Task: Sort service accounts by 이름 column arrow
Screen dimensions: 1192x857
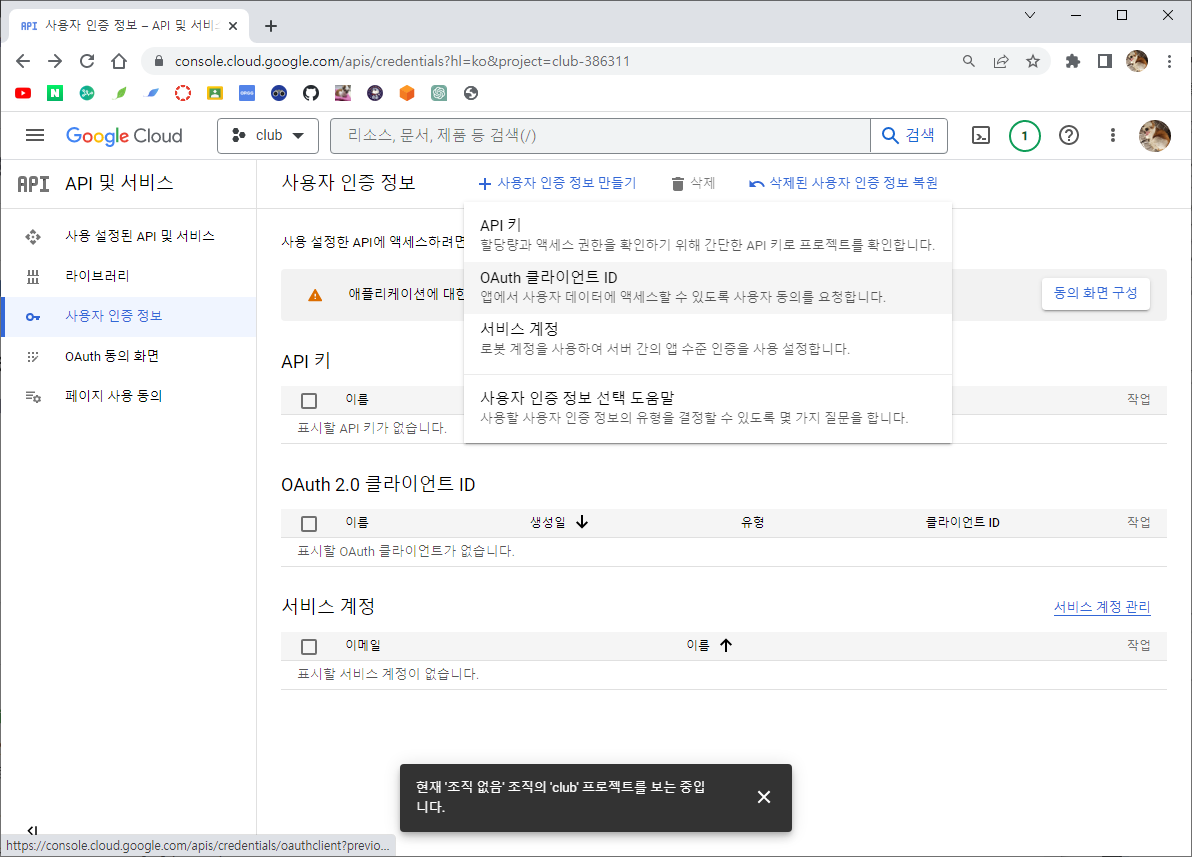Action: tap(726, 645)
